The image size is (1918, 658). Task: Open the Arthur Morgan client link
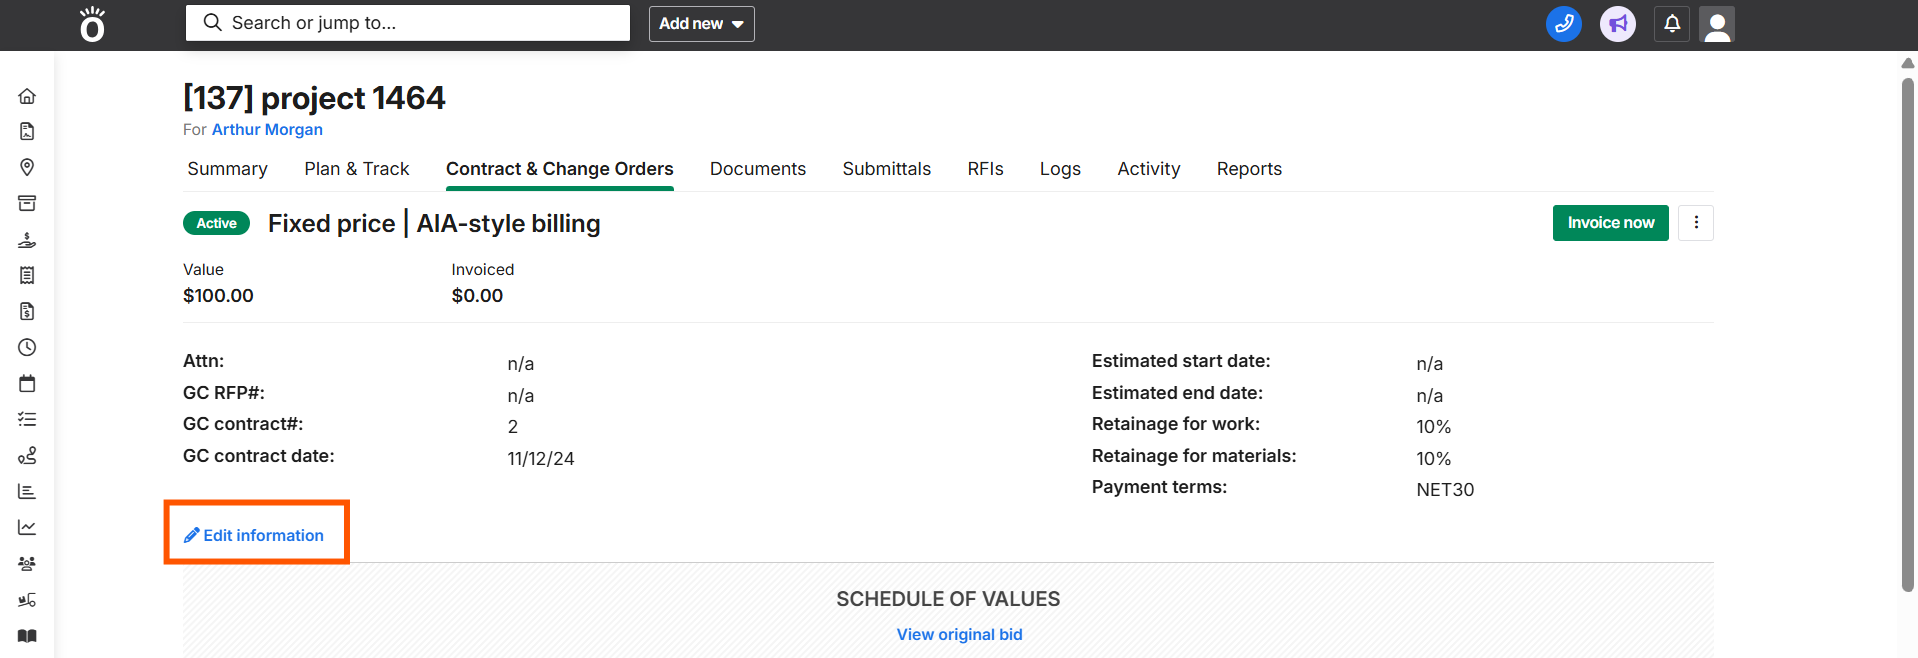[x=267, y=130]
